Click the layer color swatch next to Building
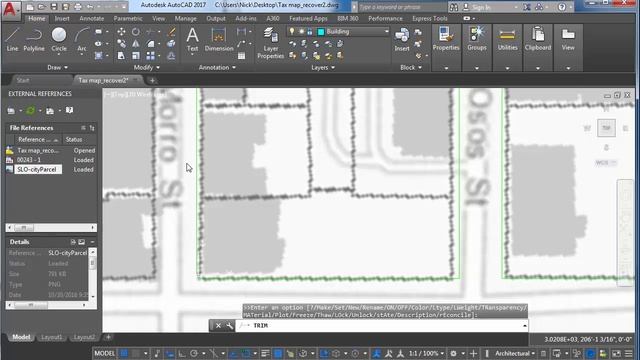 pos(321,31)
